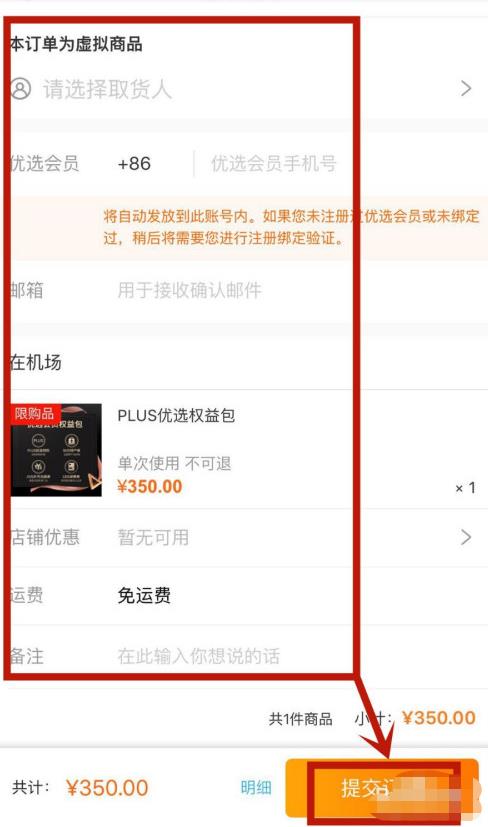The image size is (488, 827).
Task: Tap the orange registration notice banner
Action: pyautogui.click(x=244, y=227)
